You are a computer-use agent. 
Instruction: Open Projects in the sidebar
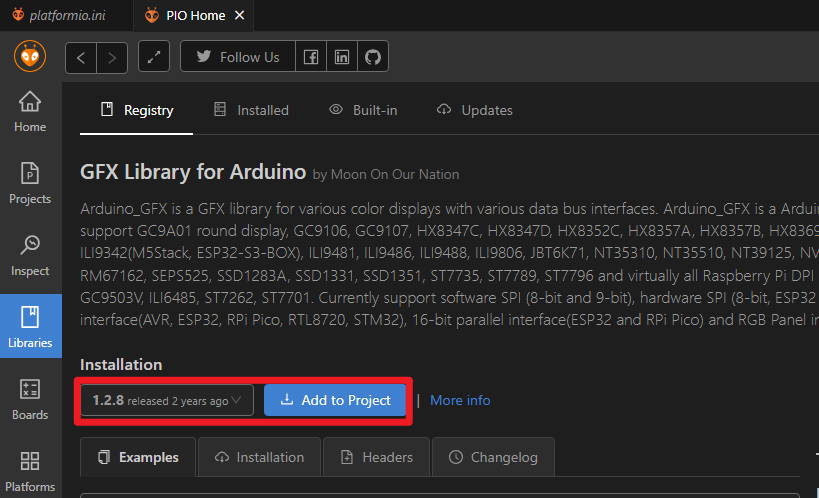(30, 183)
